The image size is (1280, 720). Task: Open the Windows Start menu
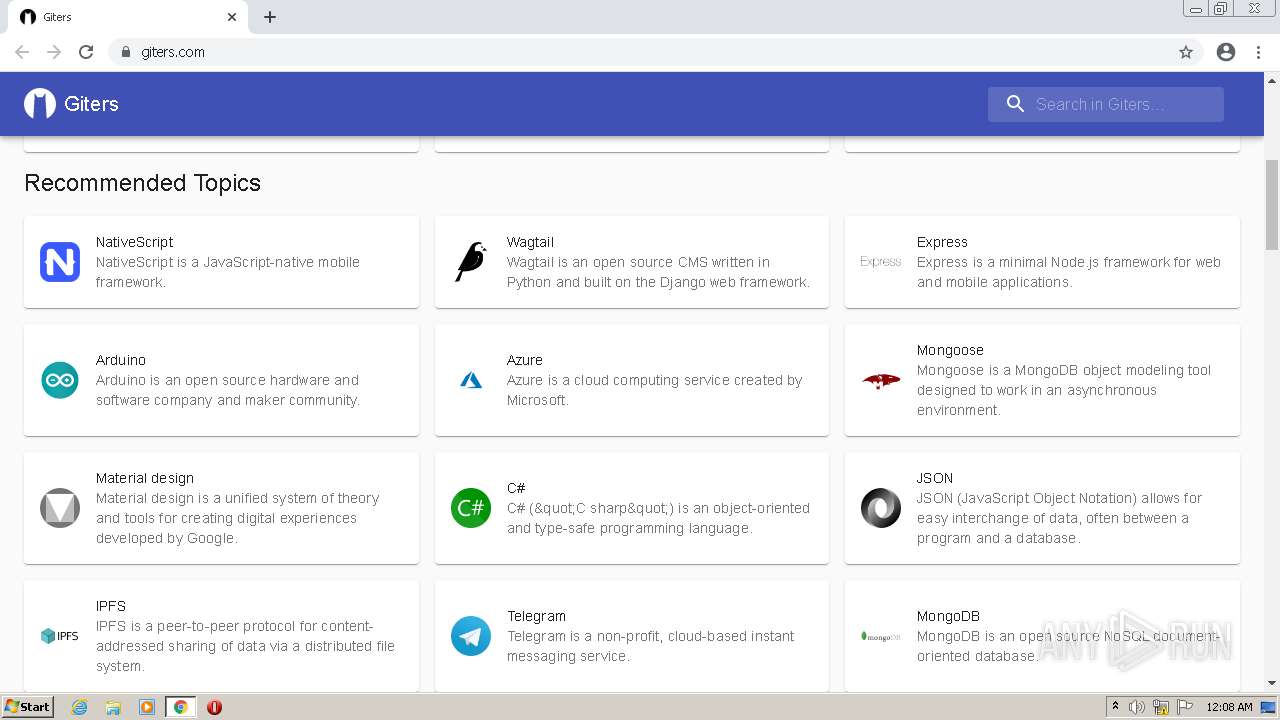[27, 707]
